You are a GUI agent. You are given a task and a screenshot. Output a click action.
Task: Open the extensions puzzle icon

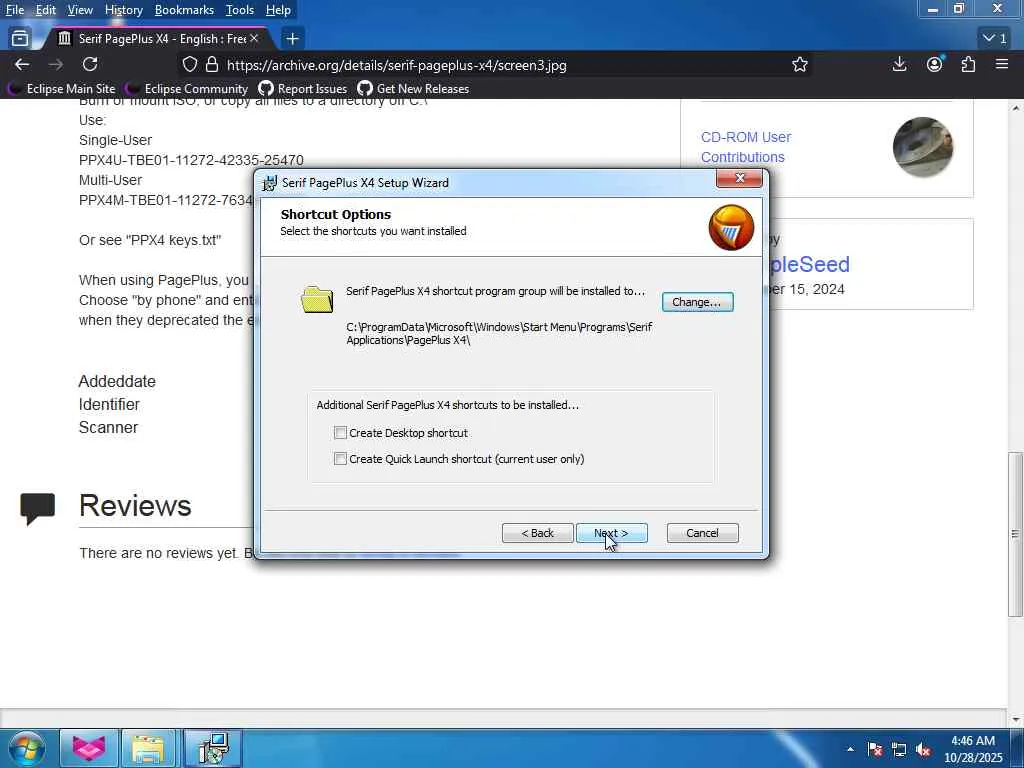[968, 64]
